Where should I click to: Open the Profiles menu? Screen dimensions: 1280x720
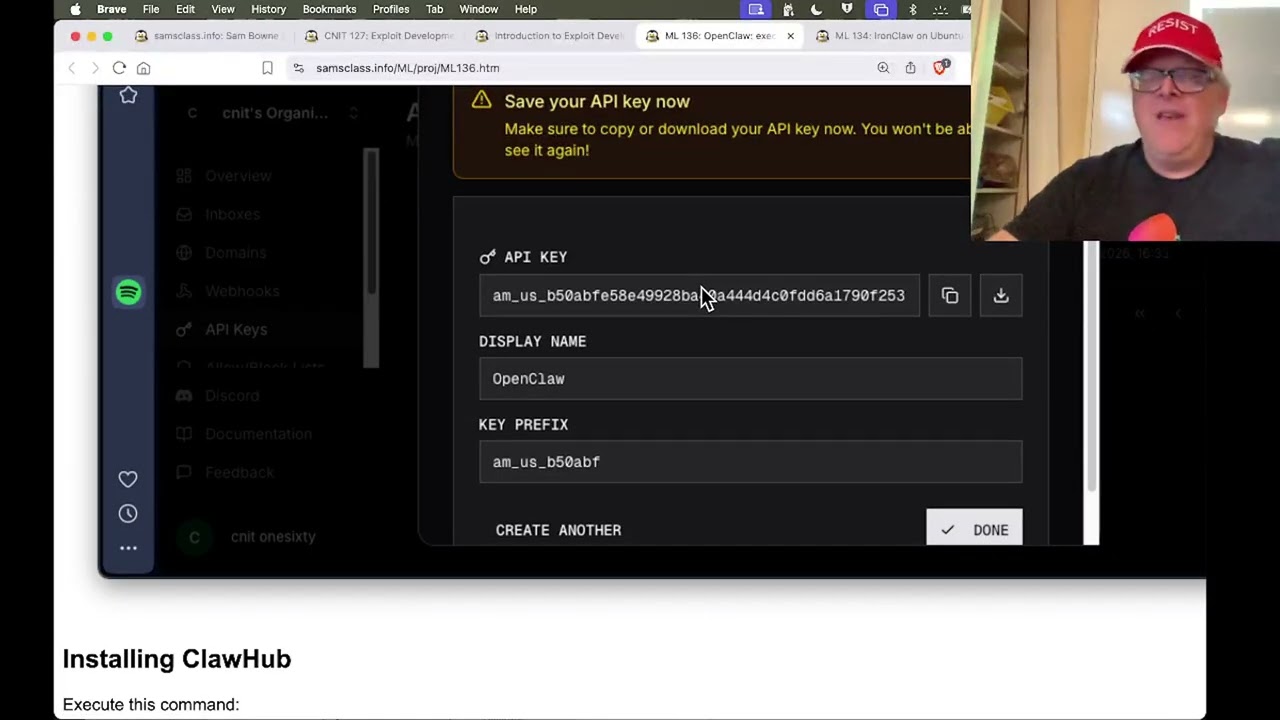tap(391, 9)
